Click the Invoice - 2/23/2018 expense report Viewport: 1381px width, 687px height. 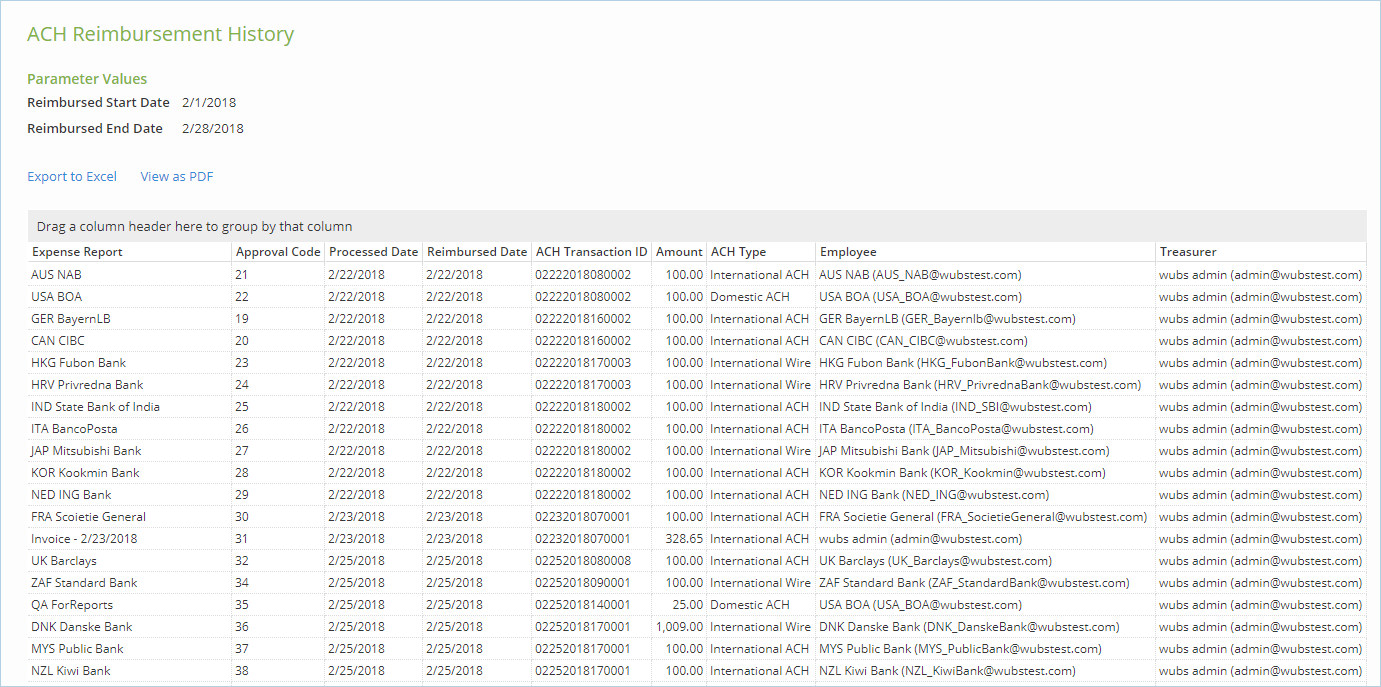84,539
